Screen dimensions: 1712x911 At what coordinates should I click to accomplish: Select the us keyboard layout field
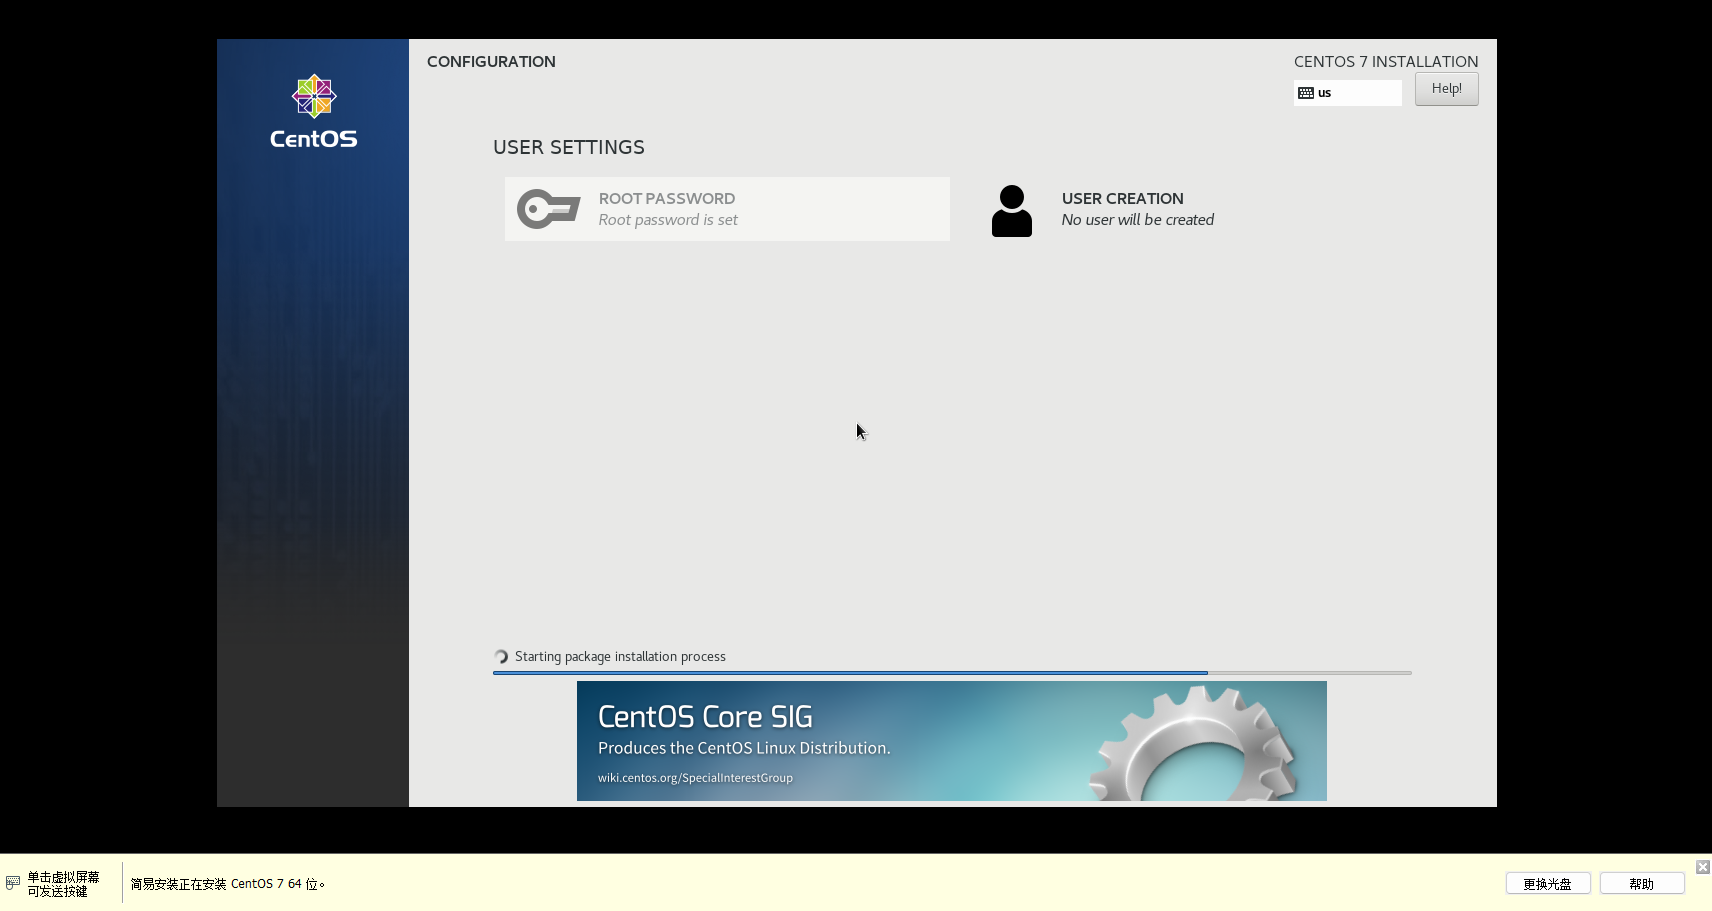1347,93
